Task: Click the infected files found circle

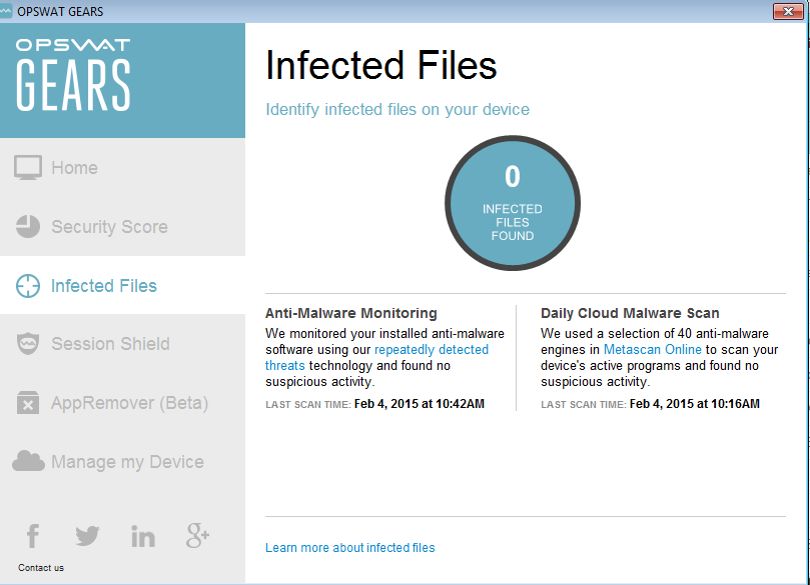Action: pyautogui.click(x=512, y=203)
